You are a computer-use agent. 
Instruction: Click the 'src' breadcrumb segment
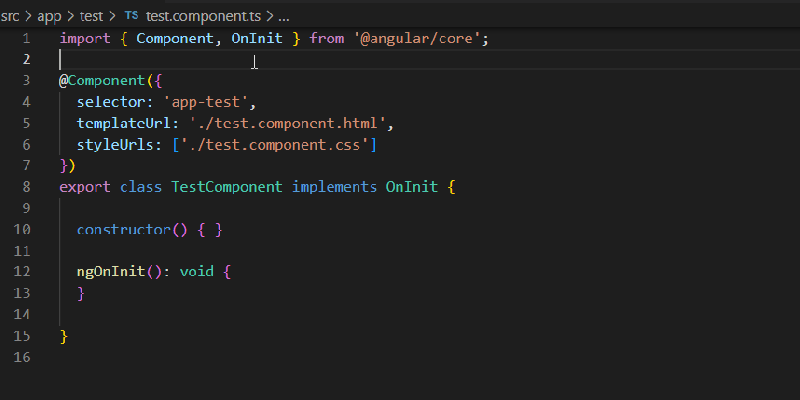(x=10, y=16)
